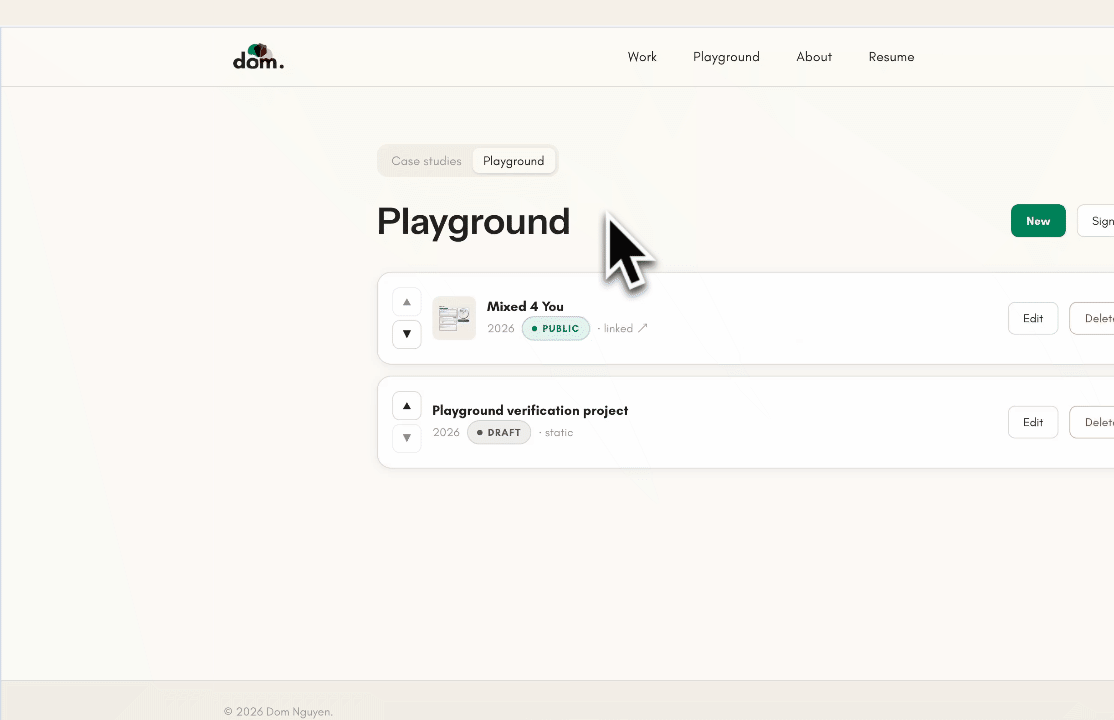Screen dimensions: 1114x720
Task: Move Mixed 4 You up
Action: click(406, 302)
